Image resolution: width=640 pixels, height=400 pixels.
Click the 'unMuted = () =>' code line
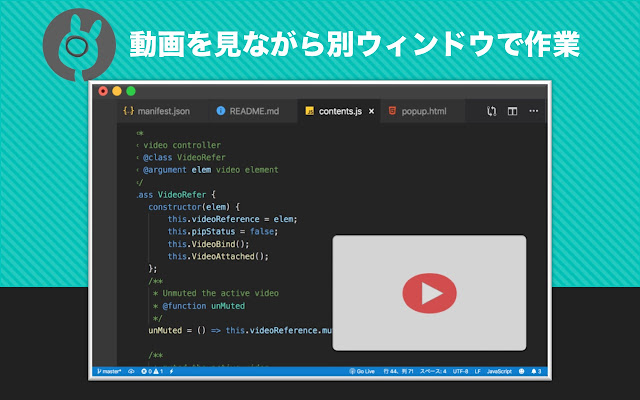[x=240, y=331]
